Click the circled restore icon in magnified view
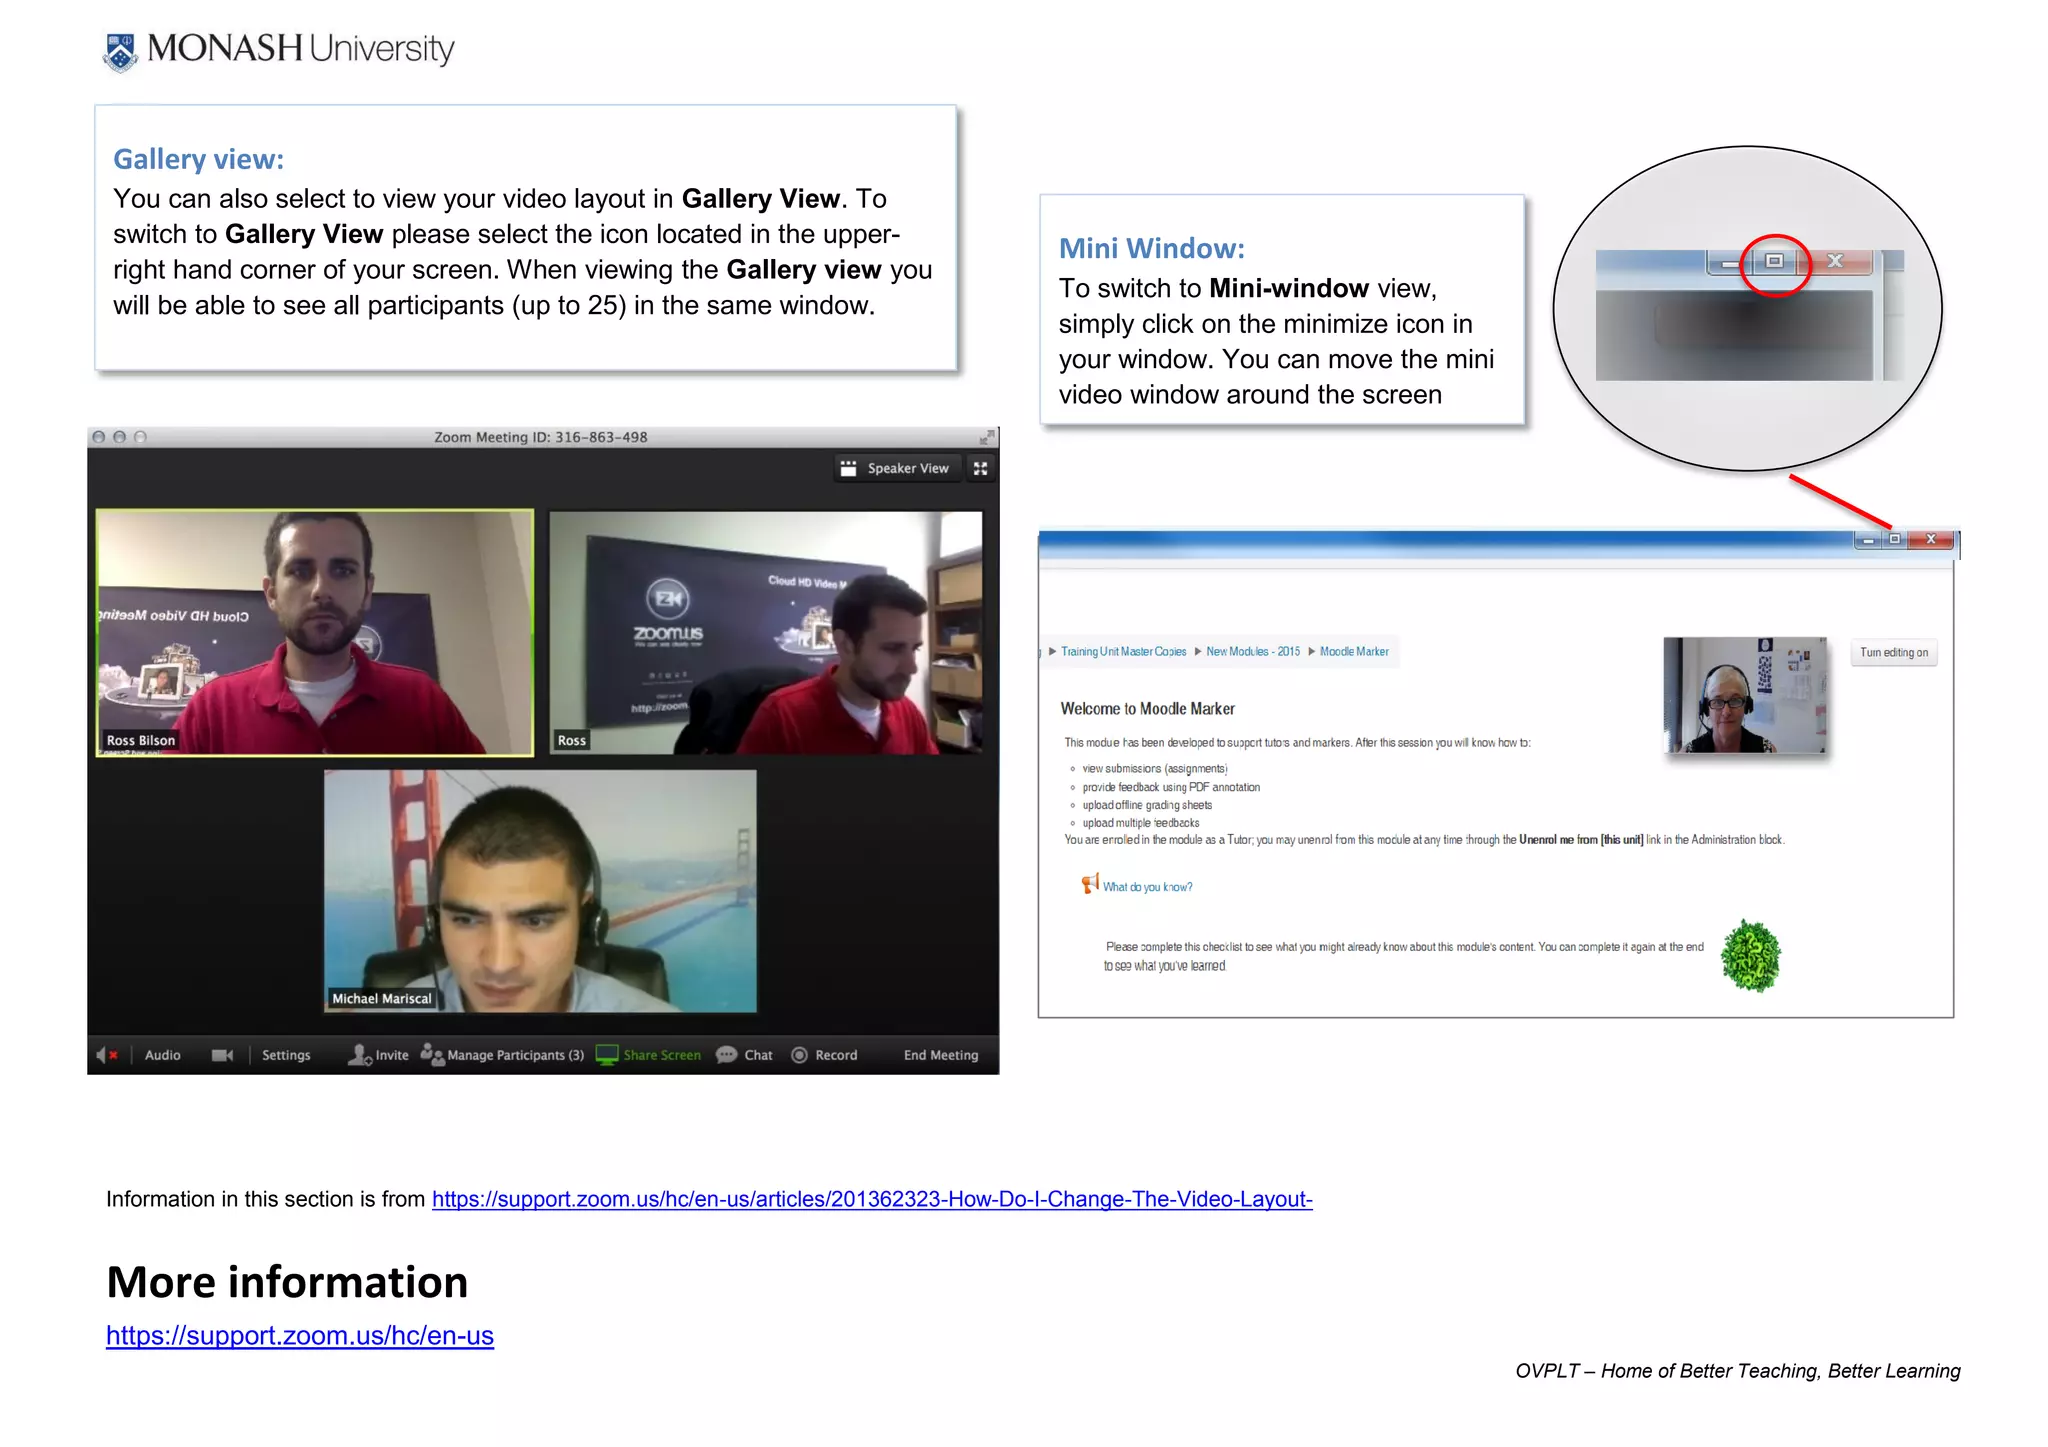The height and width of the screenshot is (1447, 2048). [1774, 261]
